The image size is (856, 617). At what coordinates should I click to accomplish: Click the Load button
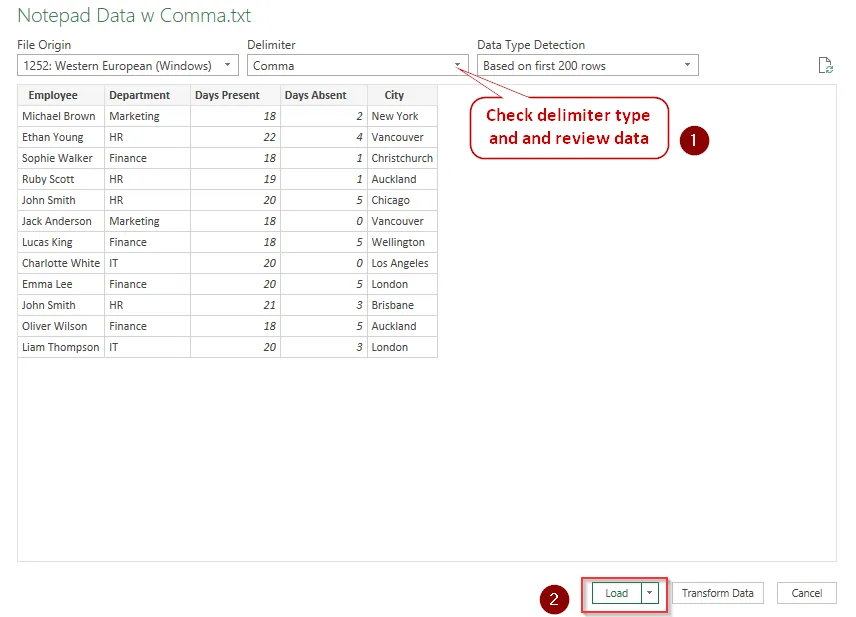[617, 593]
